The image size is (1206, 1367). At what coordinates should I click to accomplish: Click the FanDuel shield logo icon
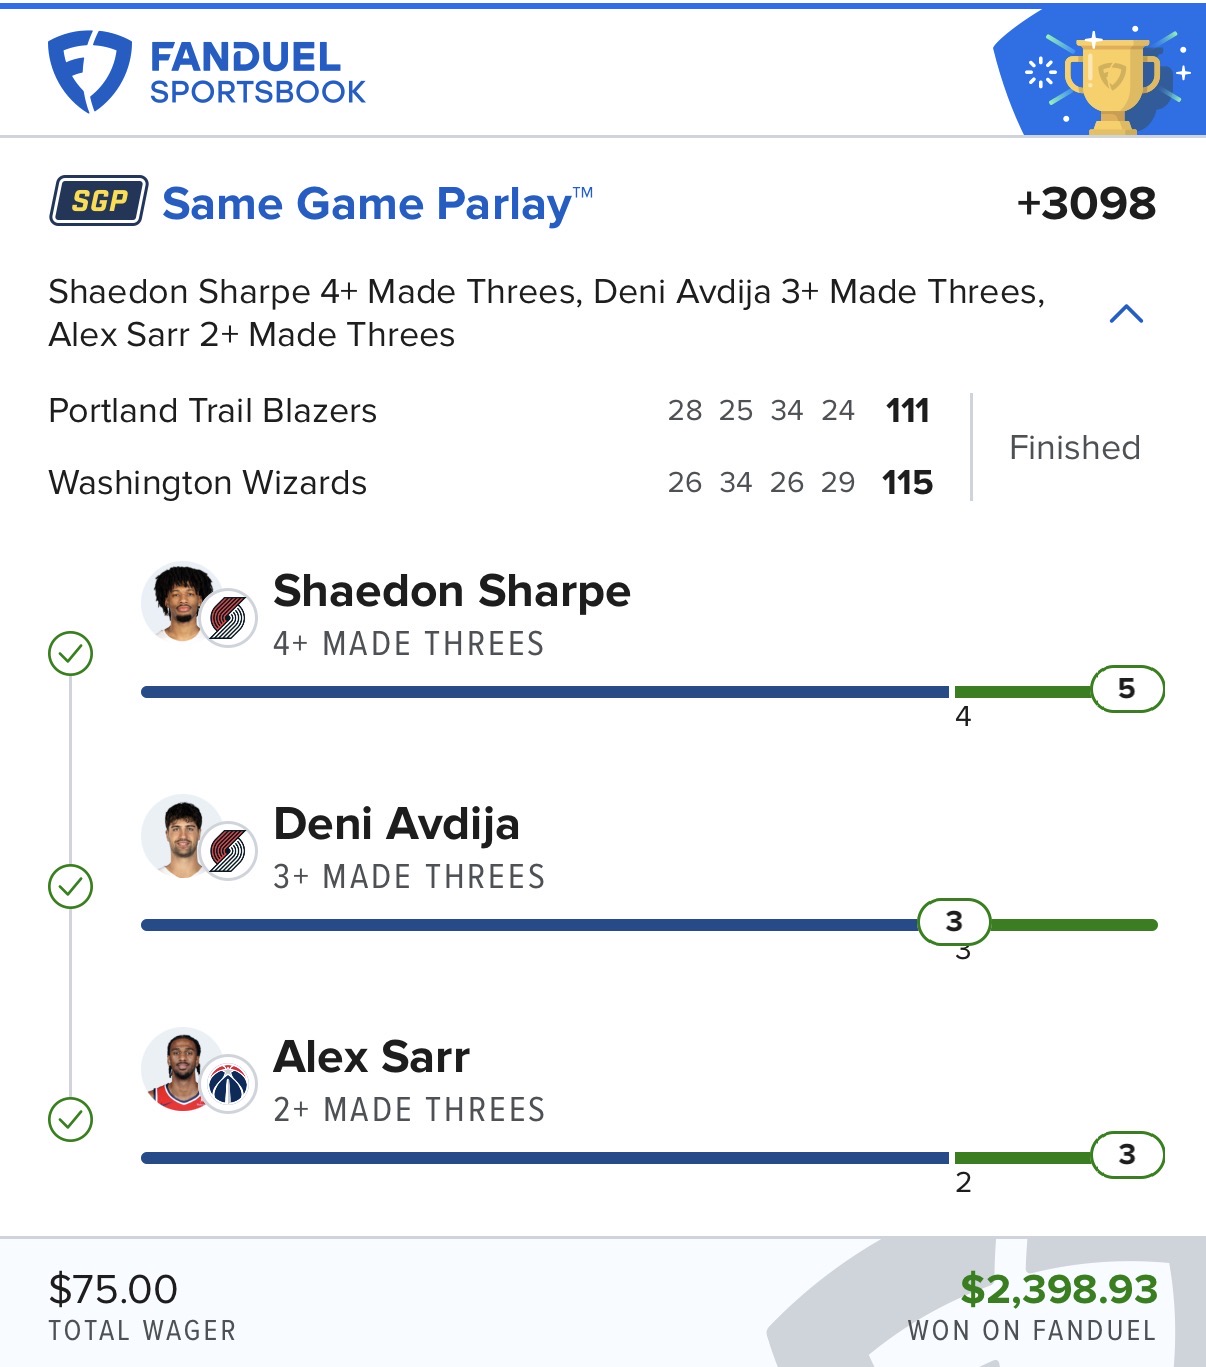coord(89,71)
